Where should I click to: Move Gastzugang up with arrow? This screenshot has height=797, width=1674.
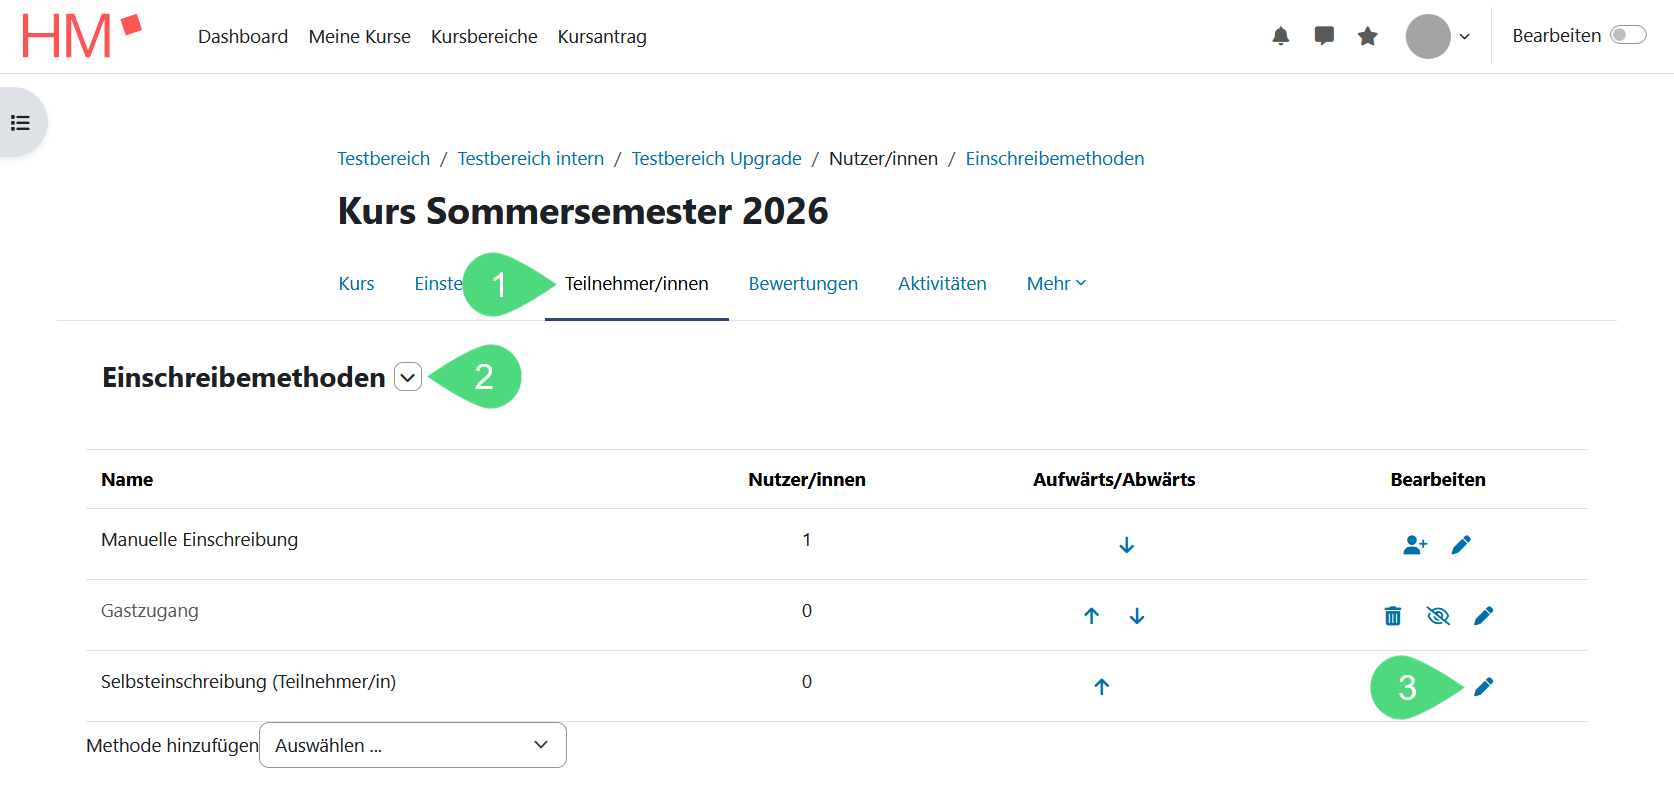pyautogui.click(x=1091, y=616)
